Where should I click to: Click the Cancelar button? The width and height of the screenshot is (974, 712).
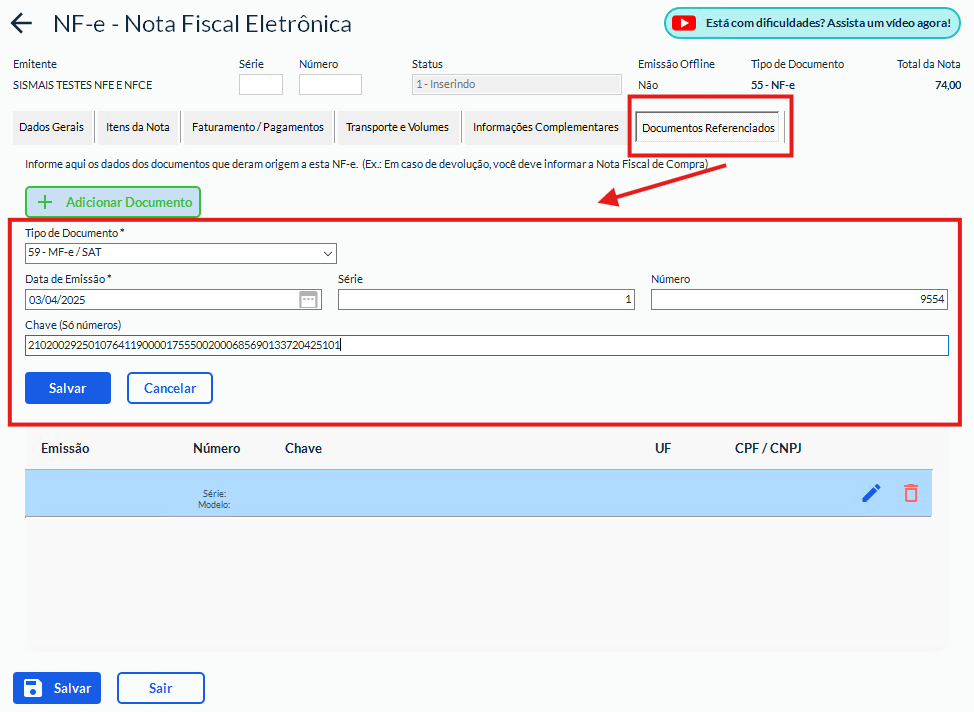coord(170,388)
